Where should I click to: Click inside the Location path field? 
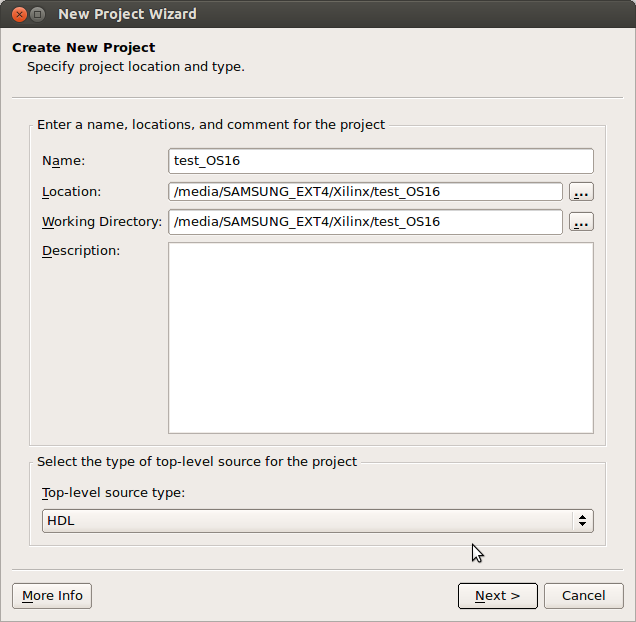(365, 192)
